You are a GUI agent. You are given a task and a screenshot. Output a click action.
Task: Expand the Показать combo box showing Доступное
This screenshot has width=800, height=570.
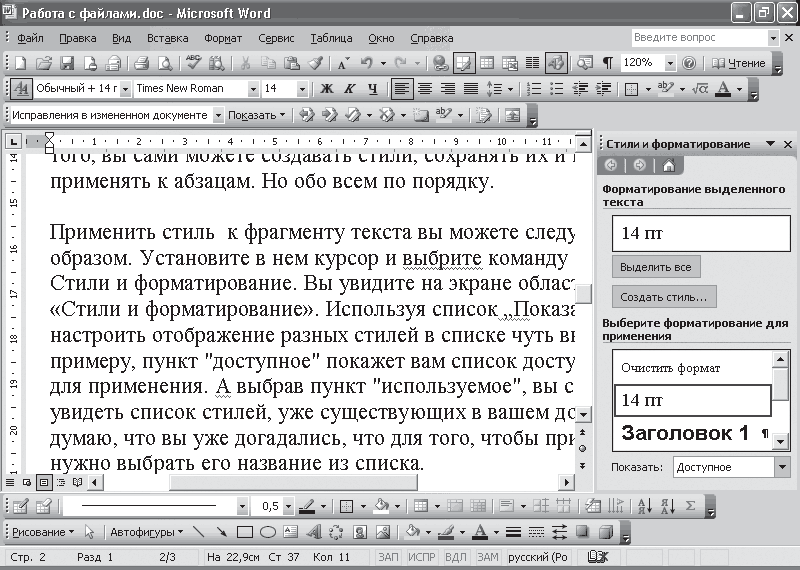point(780,467)
